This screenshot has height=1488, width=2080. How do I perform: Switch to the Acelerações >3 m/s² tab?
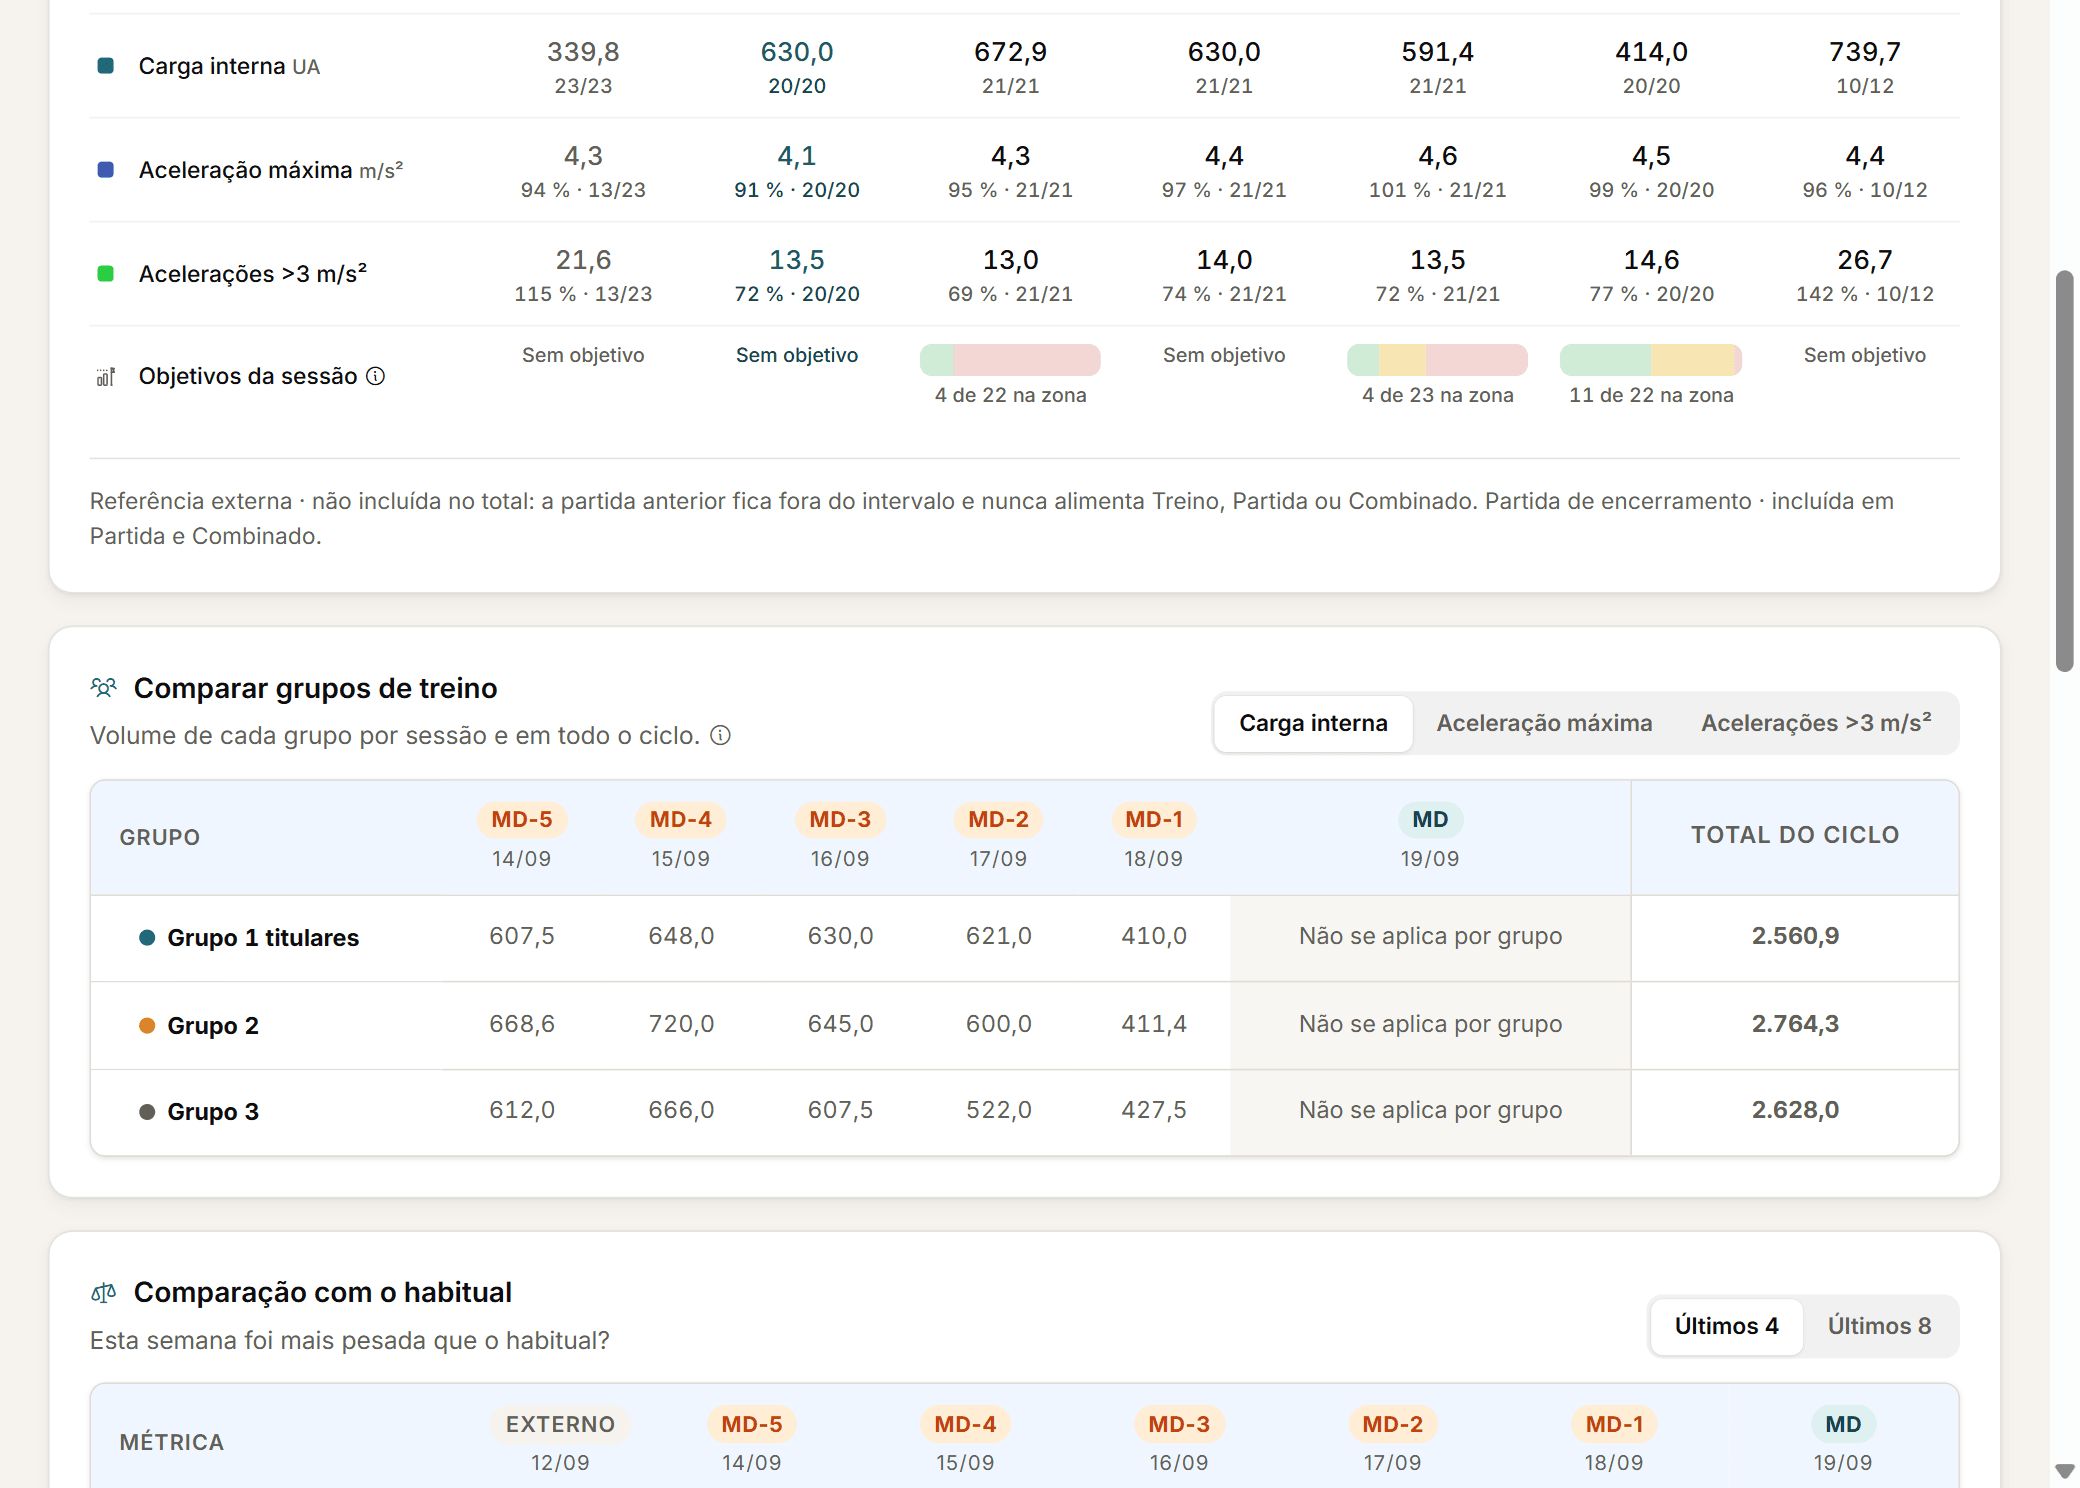click(x=1816, y=723)
